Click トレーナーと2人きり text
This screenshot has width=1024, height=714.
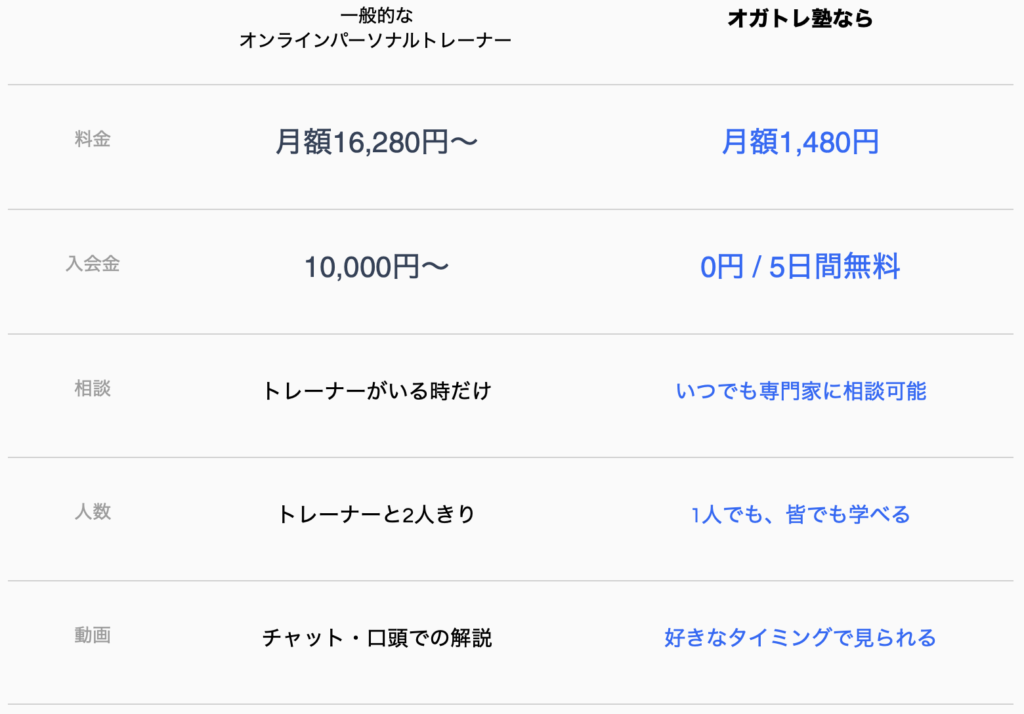click(376, 514)
